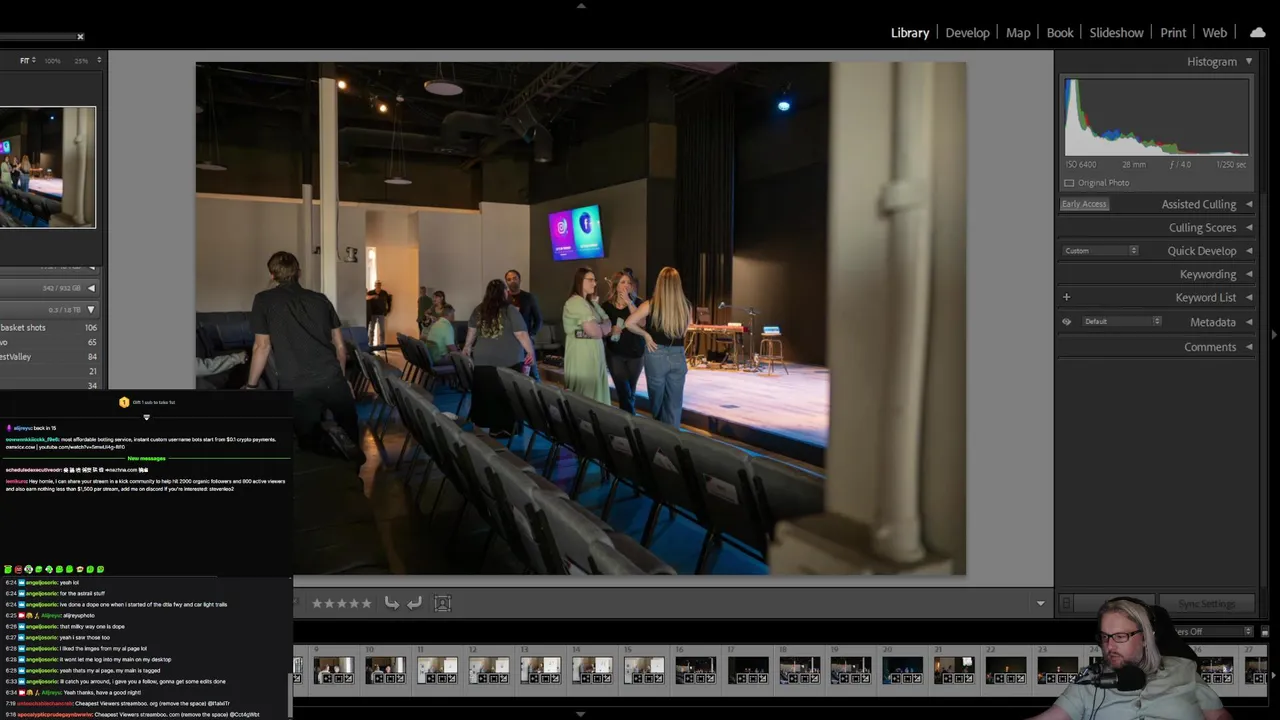Collapse the 0.3 / 1.8 TB volume

91,310
